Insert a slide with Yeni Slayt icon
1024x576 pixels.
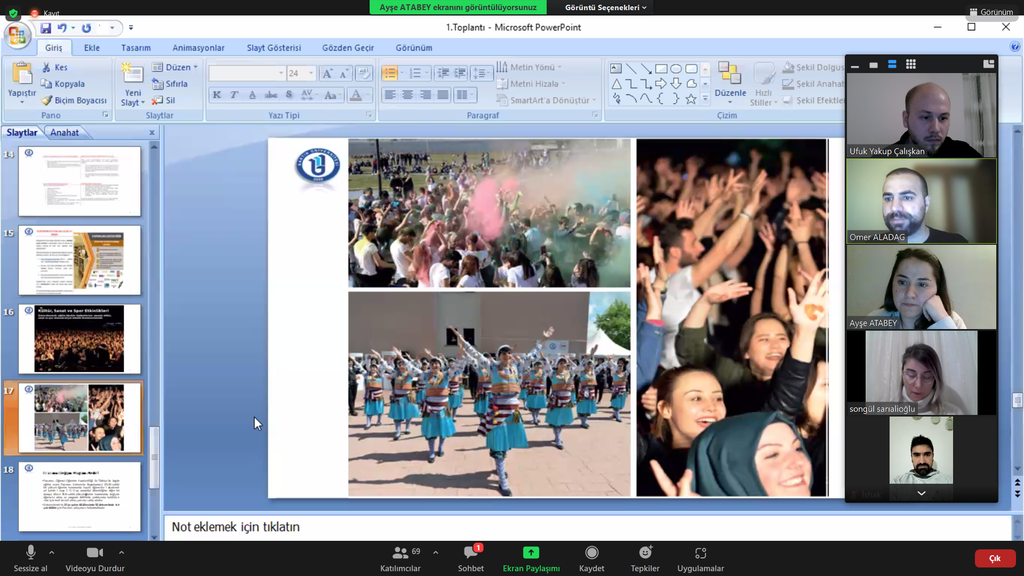133,73
